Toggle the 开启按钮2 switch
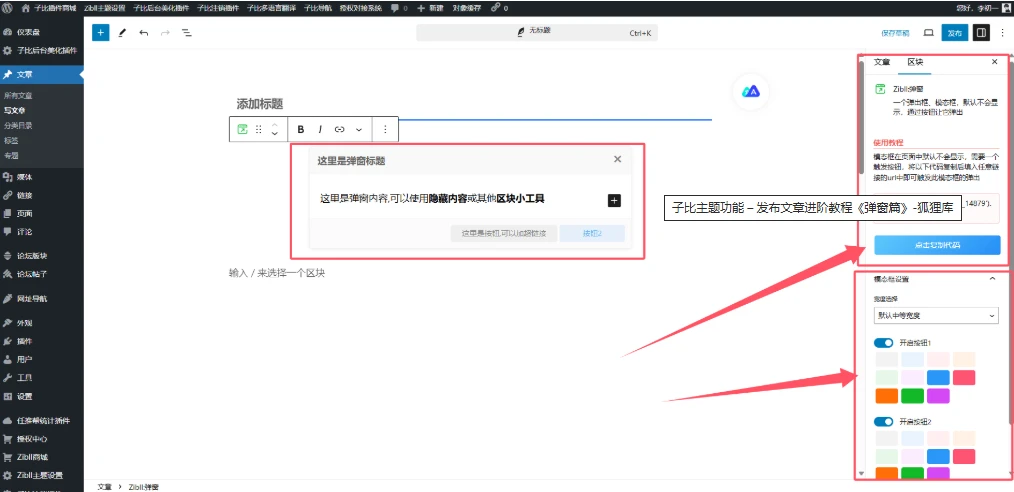Screen dimensions: 1014x492 click(883, 422)
